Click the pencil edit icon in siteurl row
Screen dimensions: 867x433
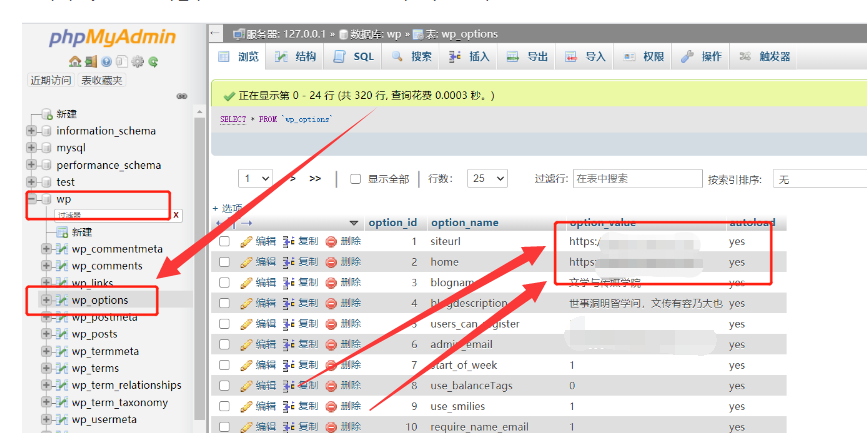pyautogui.click(x=246, y=242)
